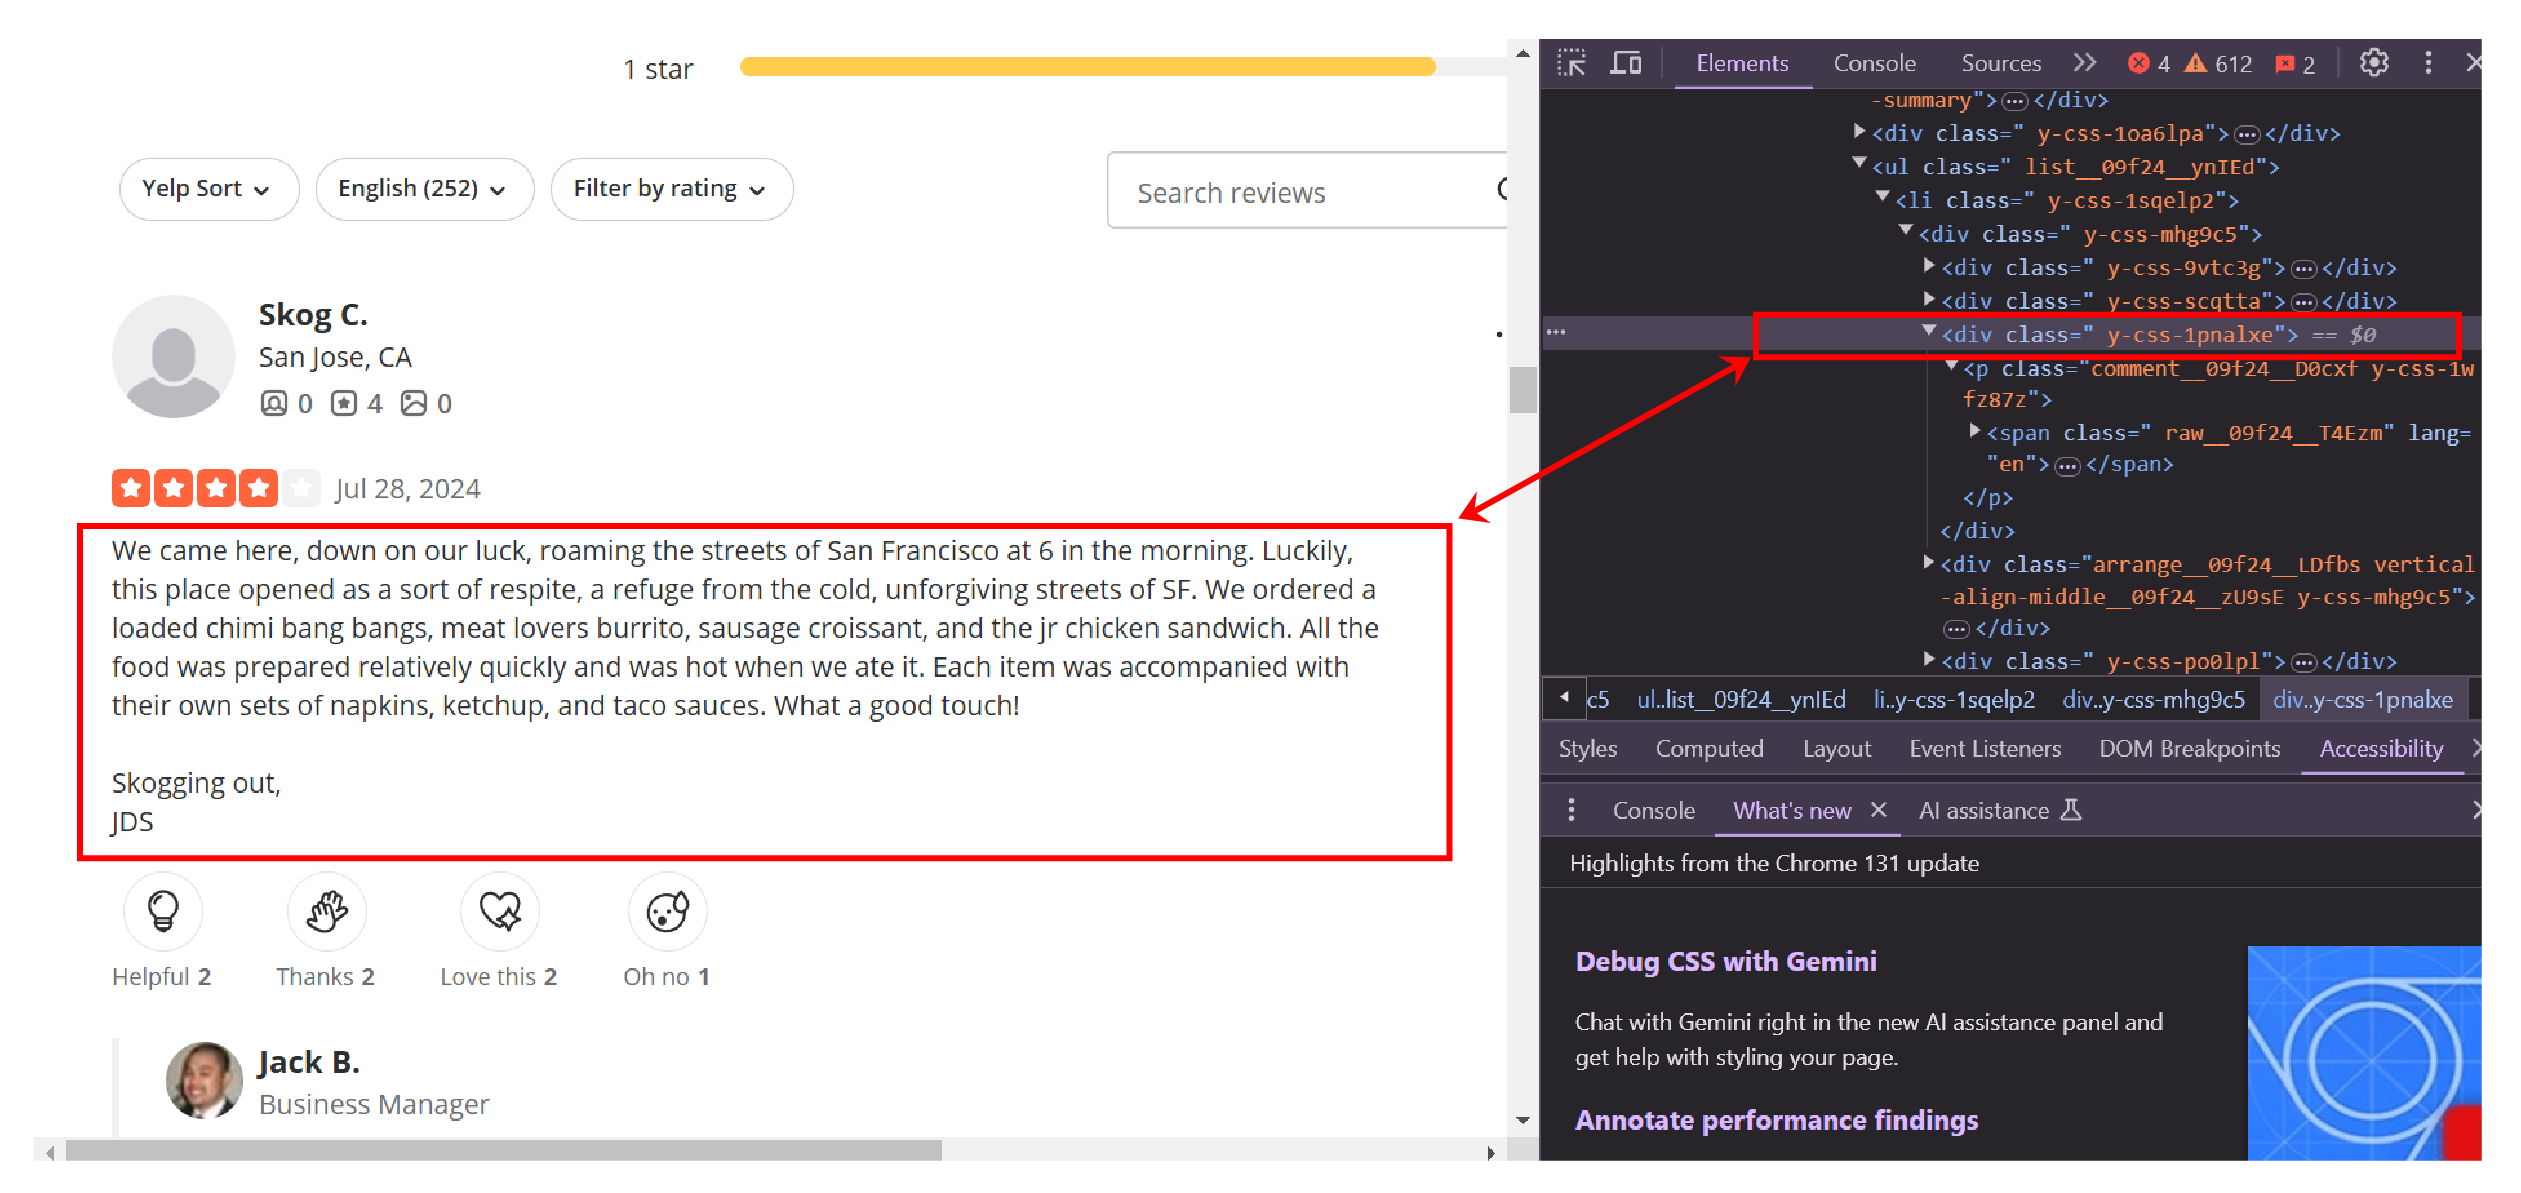
Task: Switch to the Console panel tab
Action: tap(1874, 63)
